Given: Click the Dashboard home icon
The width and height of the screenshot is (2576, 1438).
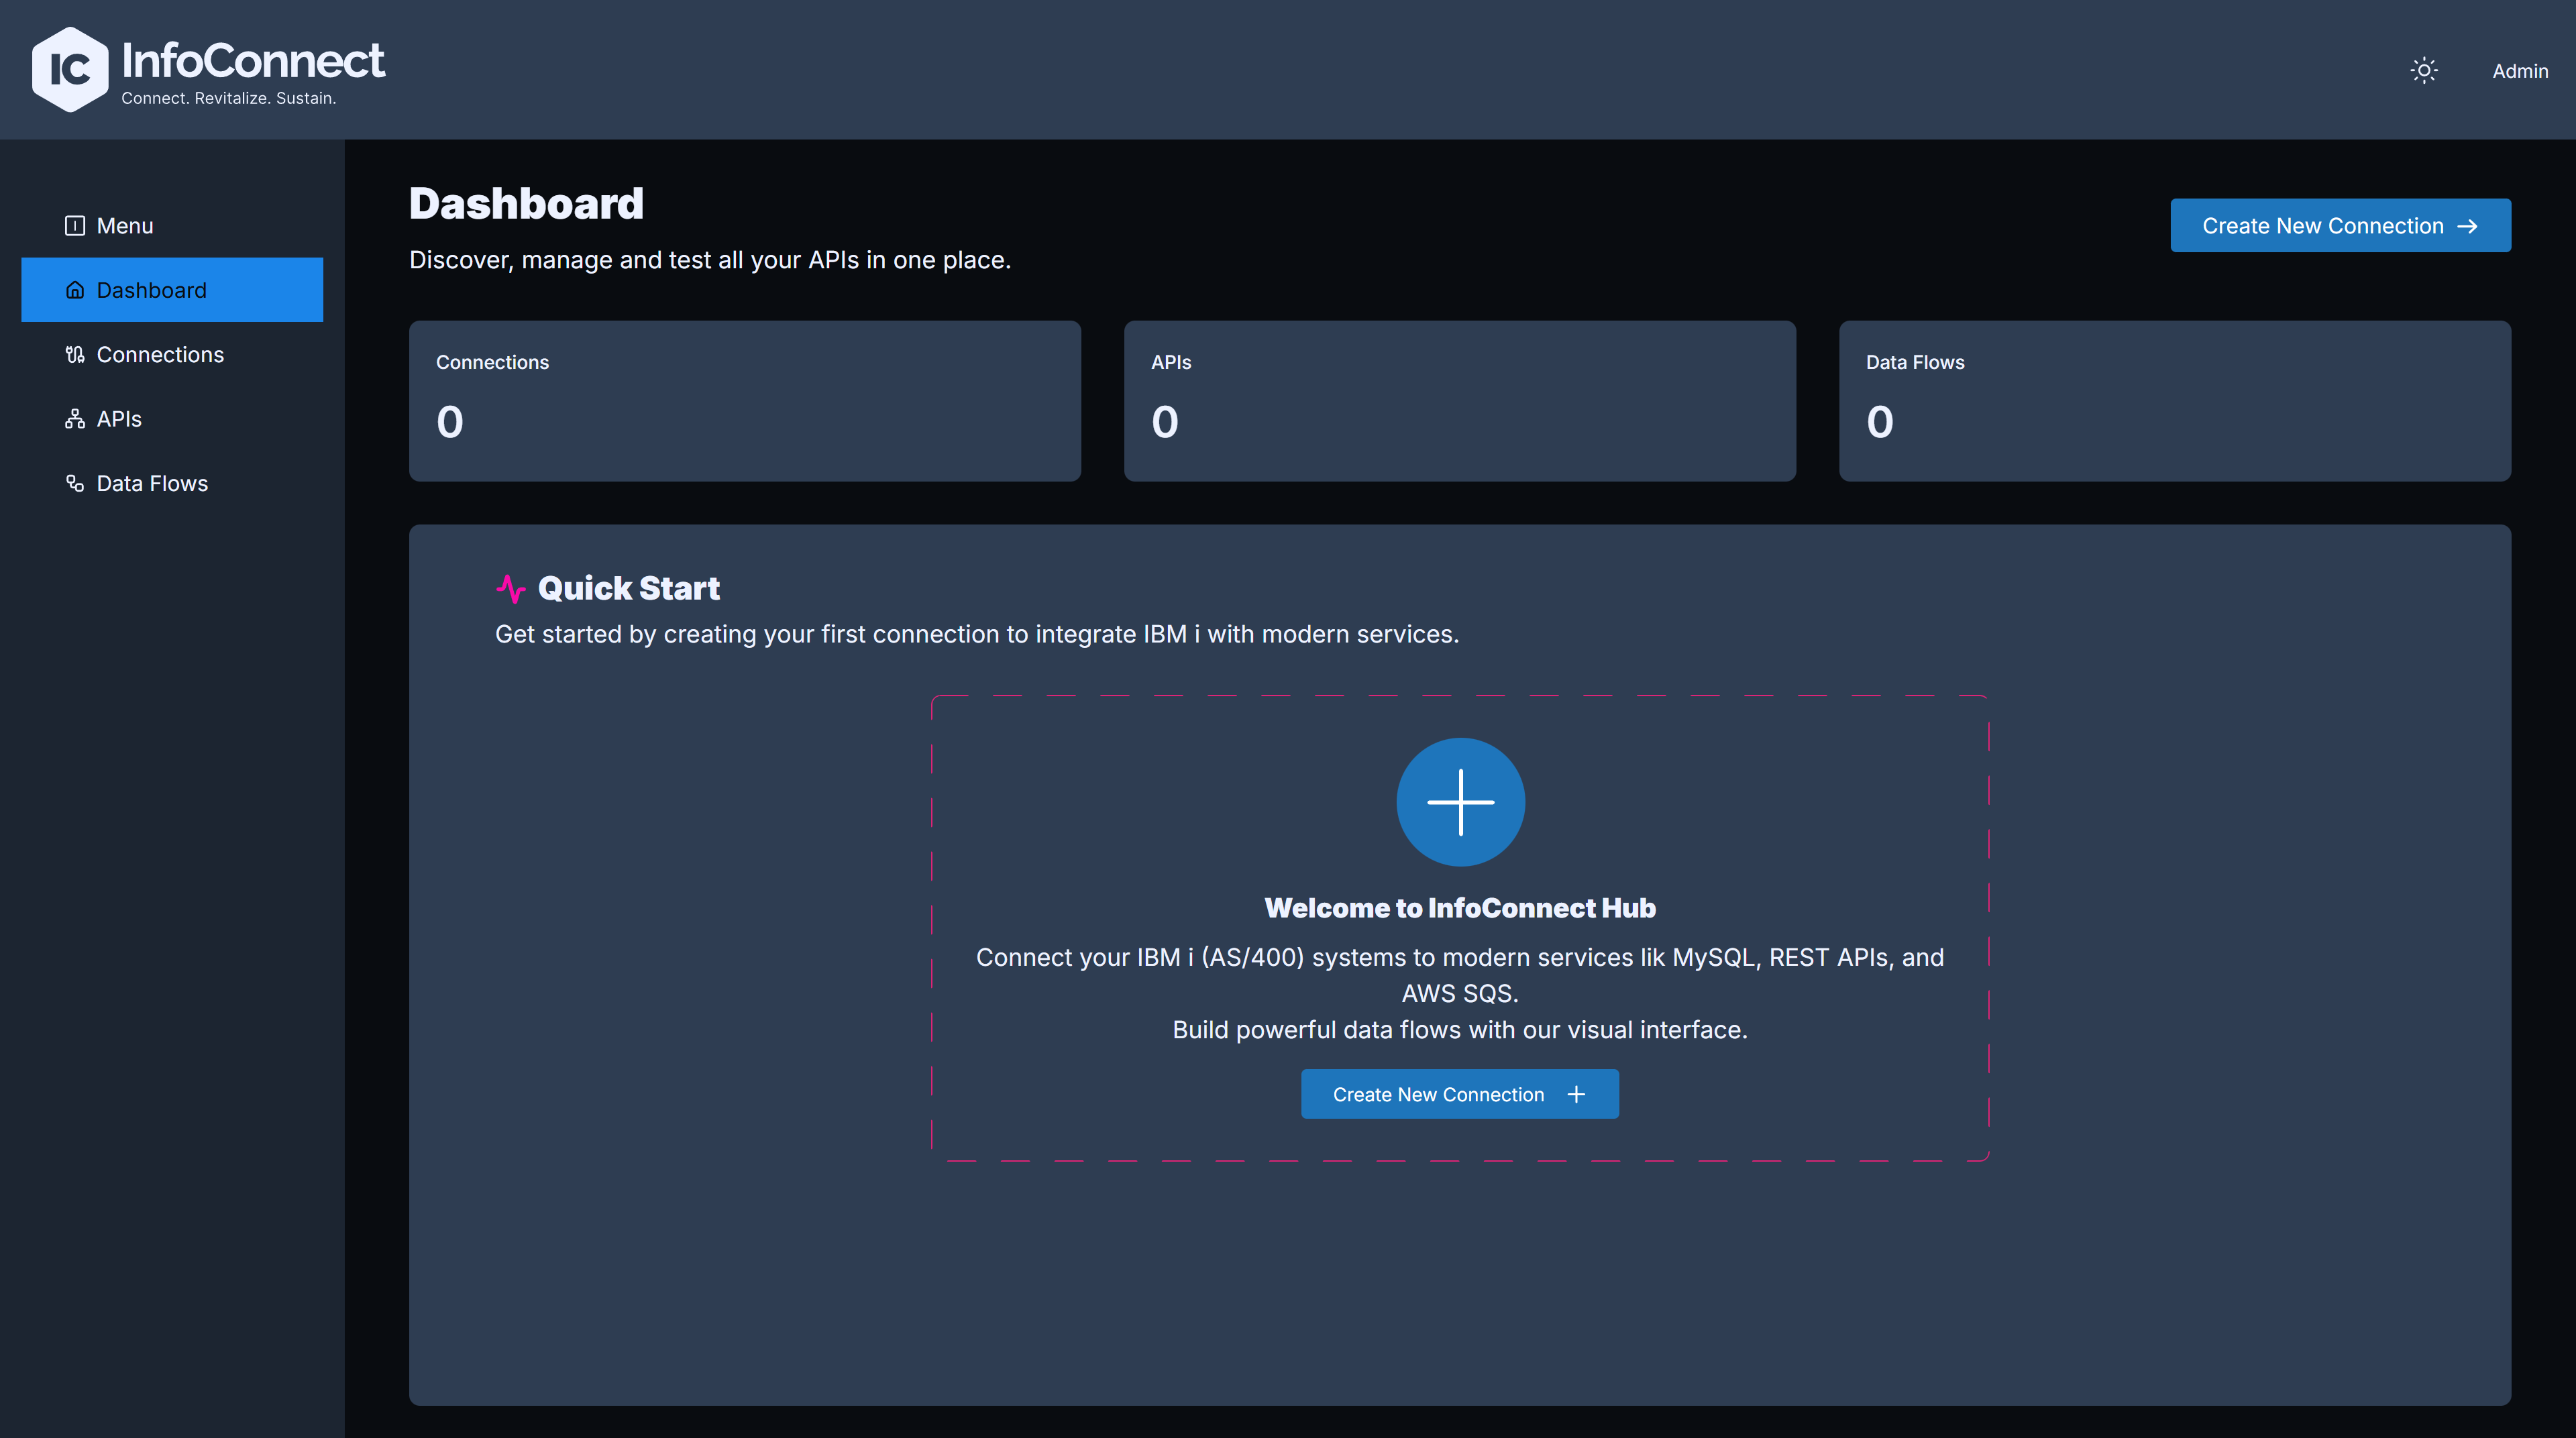Looking at the screenshot, I should pyautogui.click(x=75, y=290).
